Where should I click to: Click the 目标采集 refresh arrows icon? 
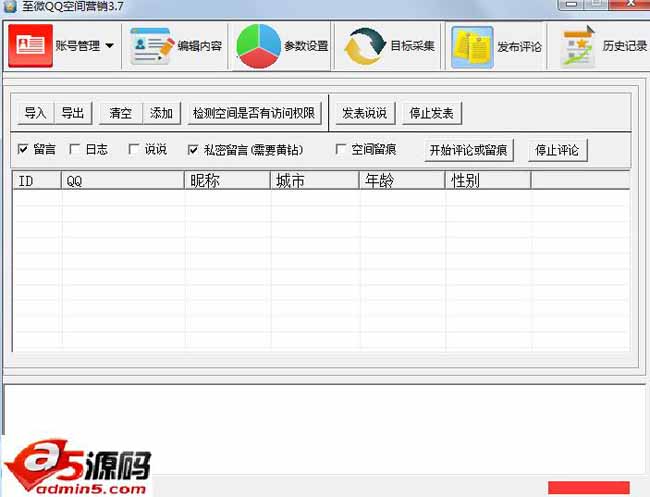click(x=365, y=46)
